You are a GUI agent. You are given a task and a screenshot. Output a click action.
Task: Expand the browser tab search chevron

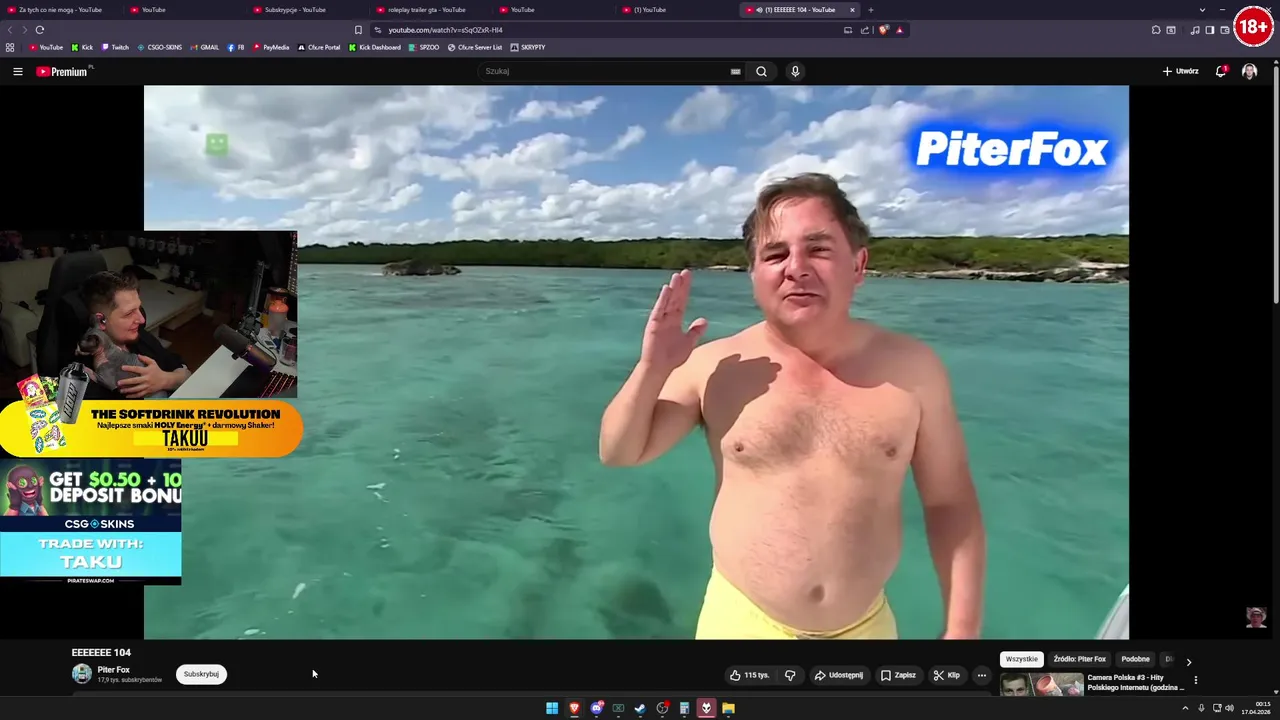[x=1202, y=10]
